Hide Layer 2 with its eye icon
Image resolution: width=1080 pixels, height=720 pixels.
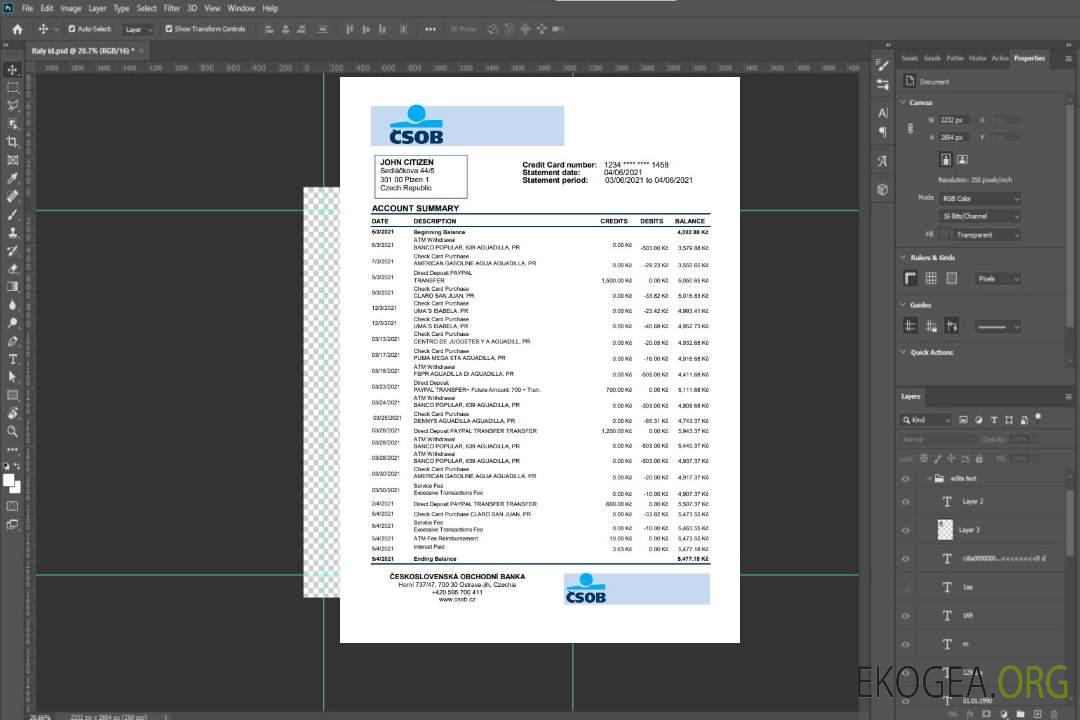(x=906, y=502)
